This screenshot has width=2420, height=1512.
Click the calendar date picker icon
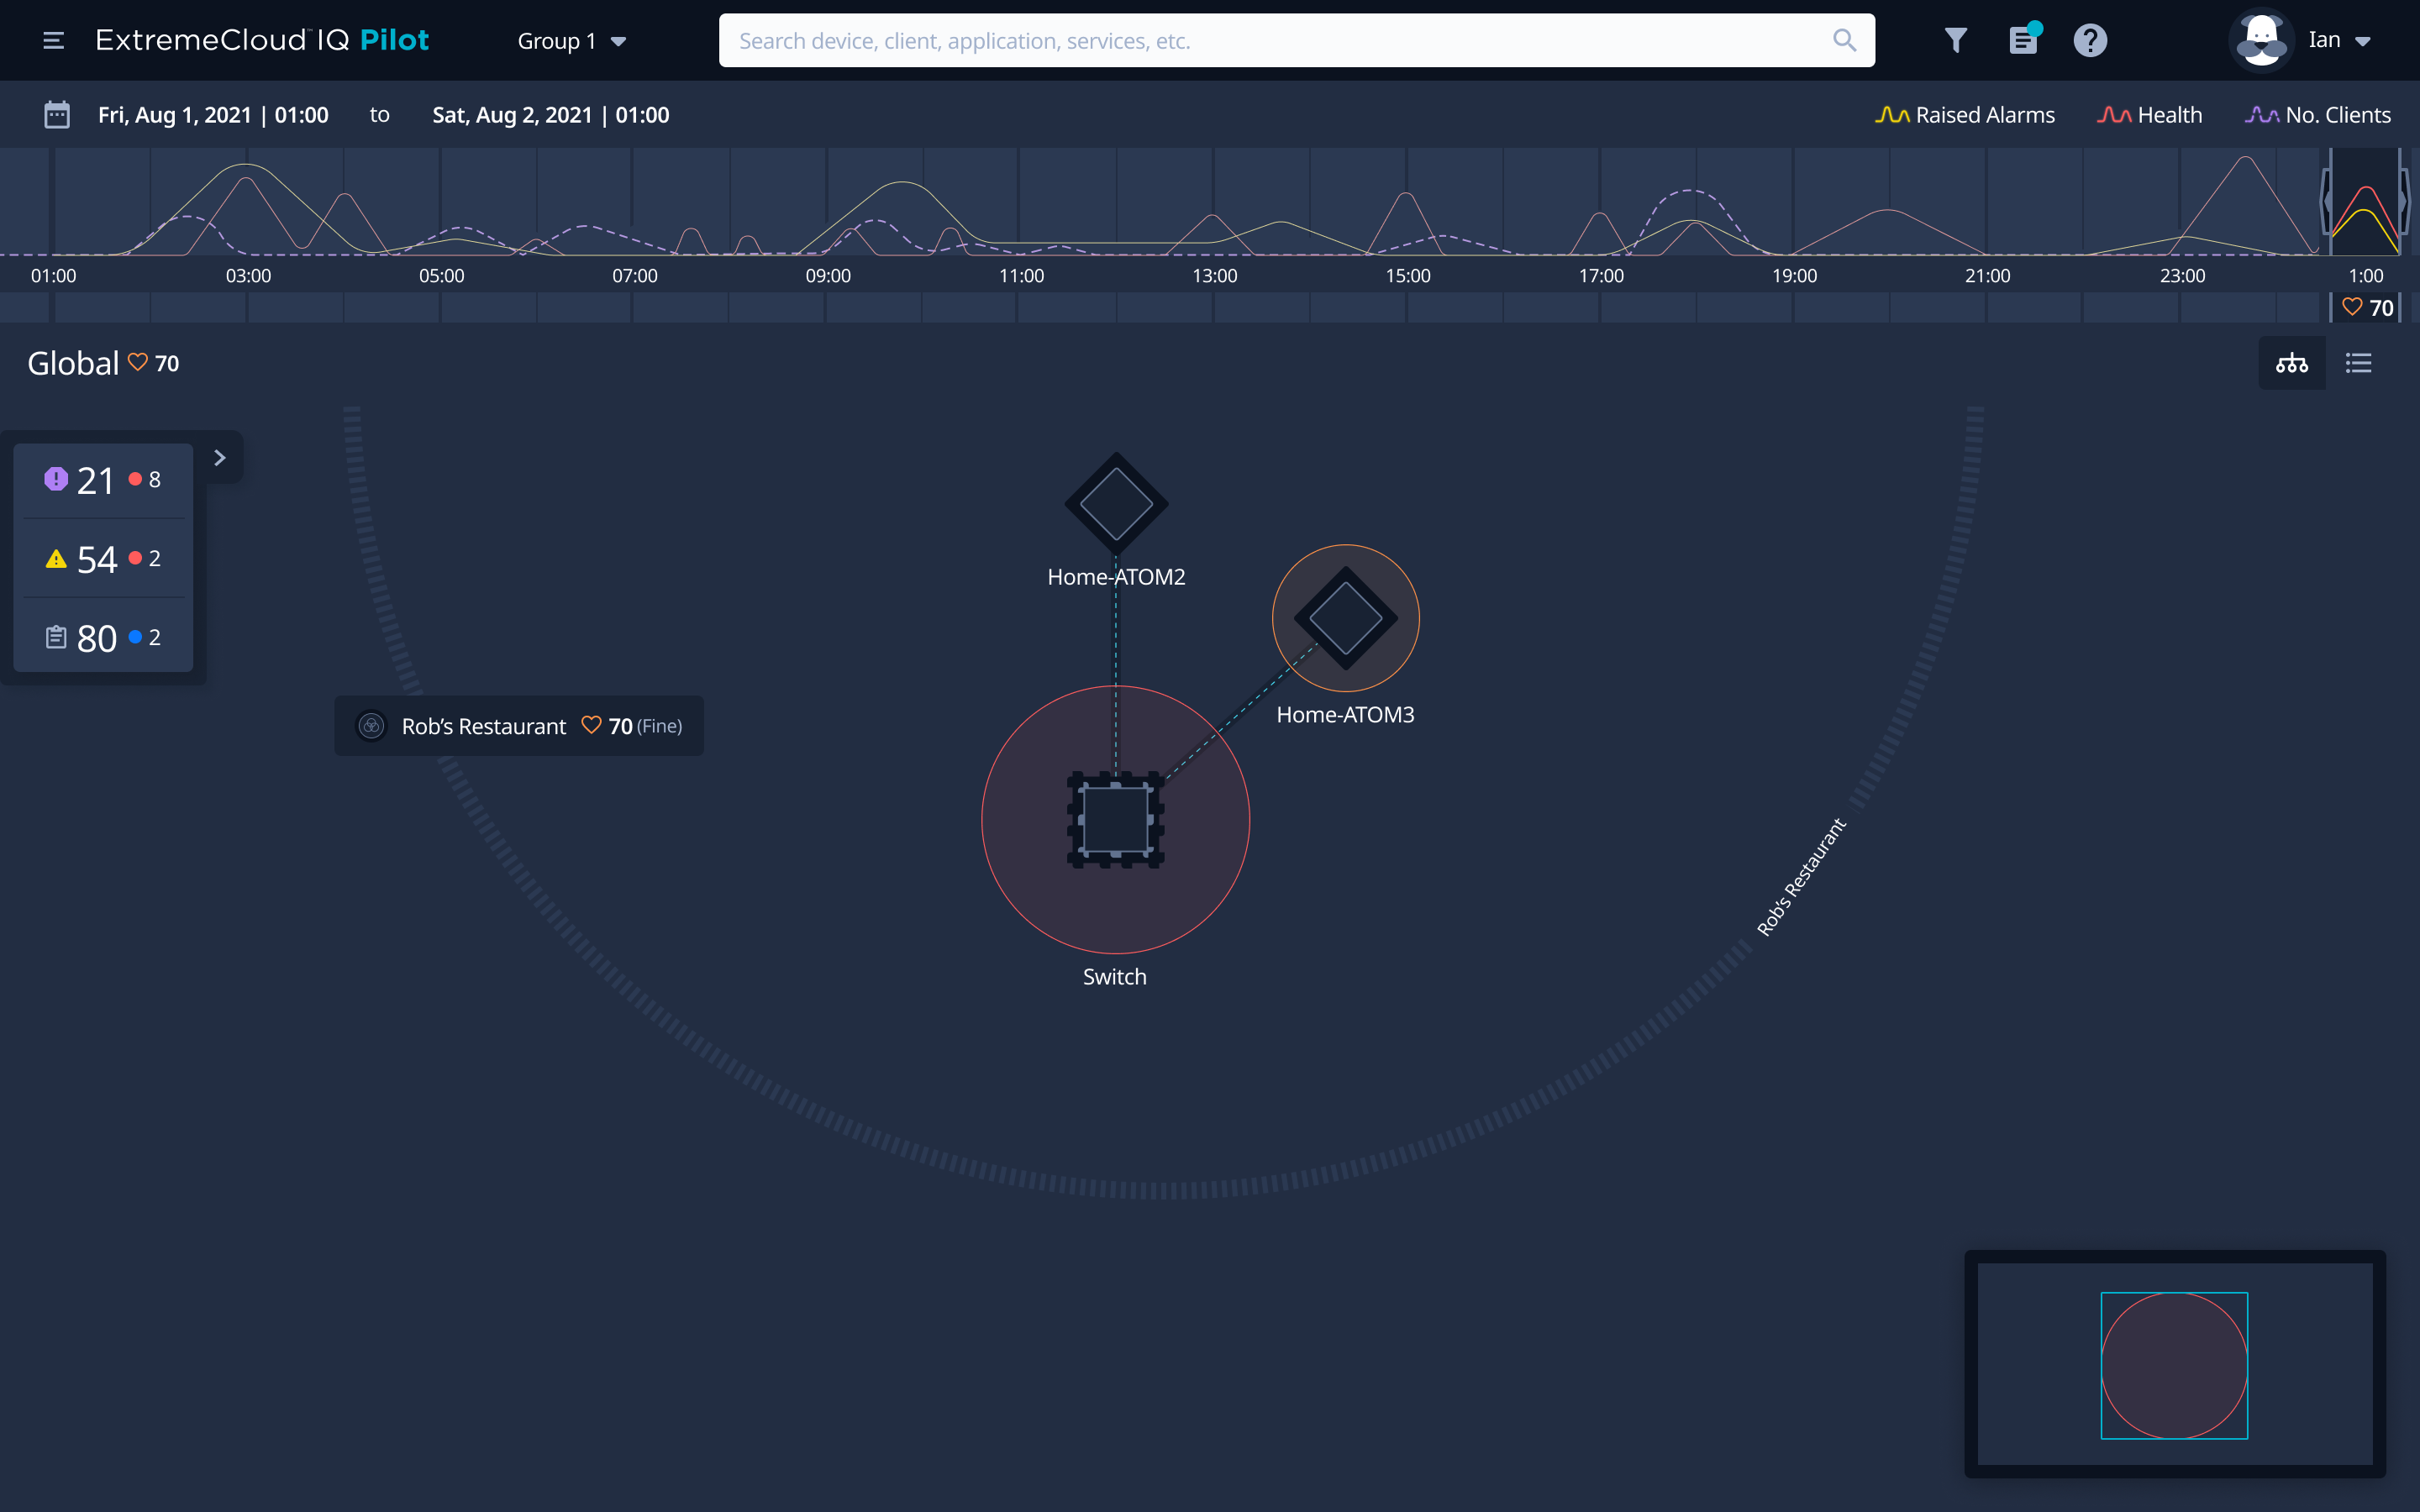57,114
